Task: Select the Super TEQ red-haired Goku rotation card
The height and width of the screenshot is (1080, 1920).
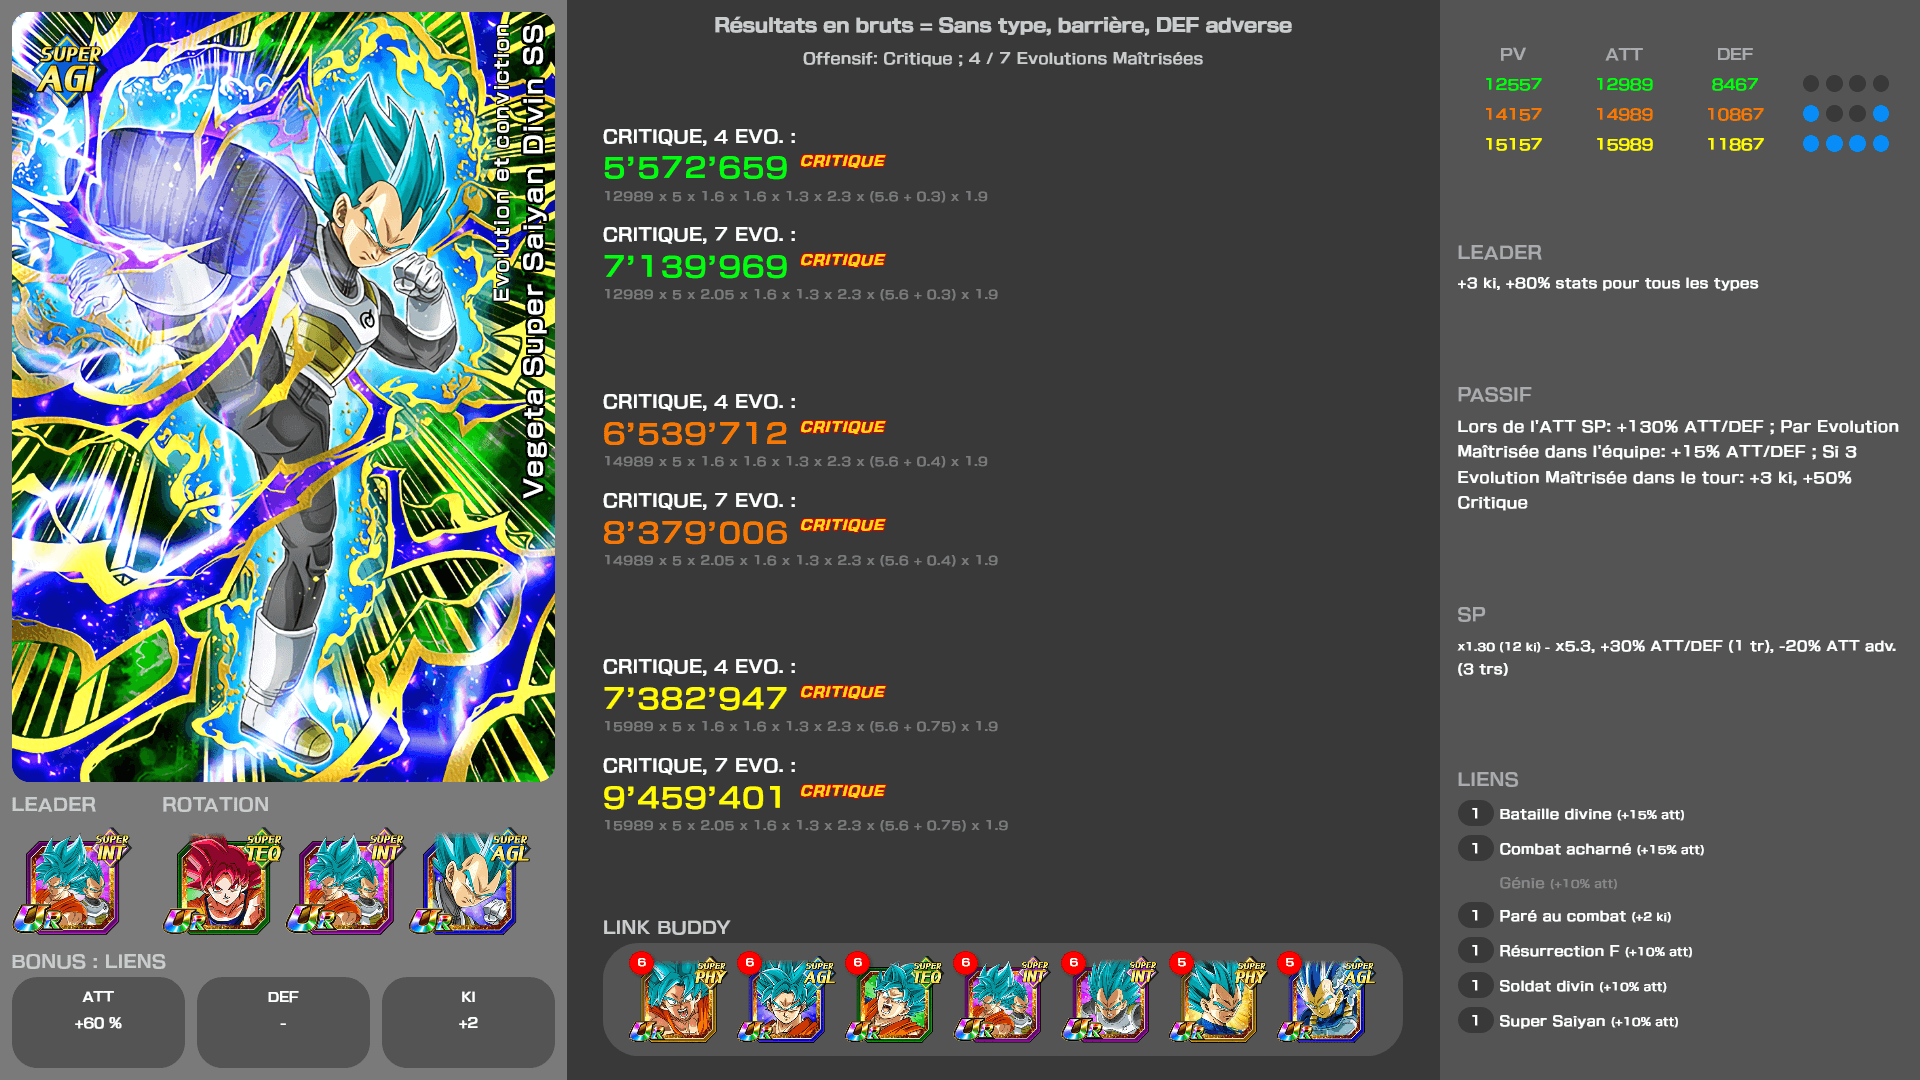Action: pos(223,884)
